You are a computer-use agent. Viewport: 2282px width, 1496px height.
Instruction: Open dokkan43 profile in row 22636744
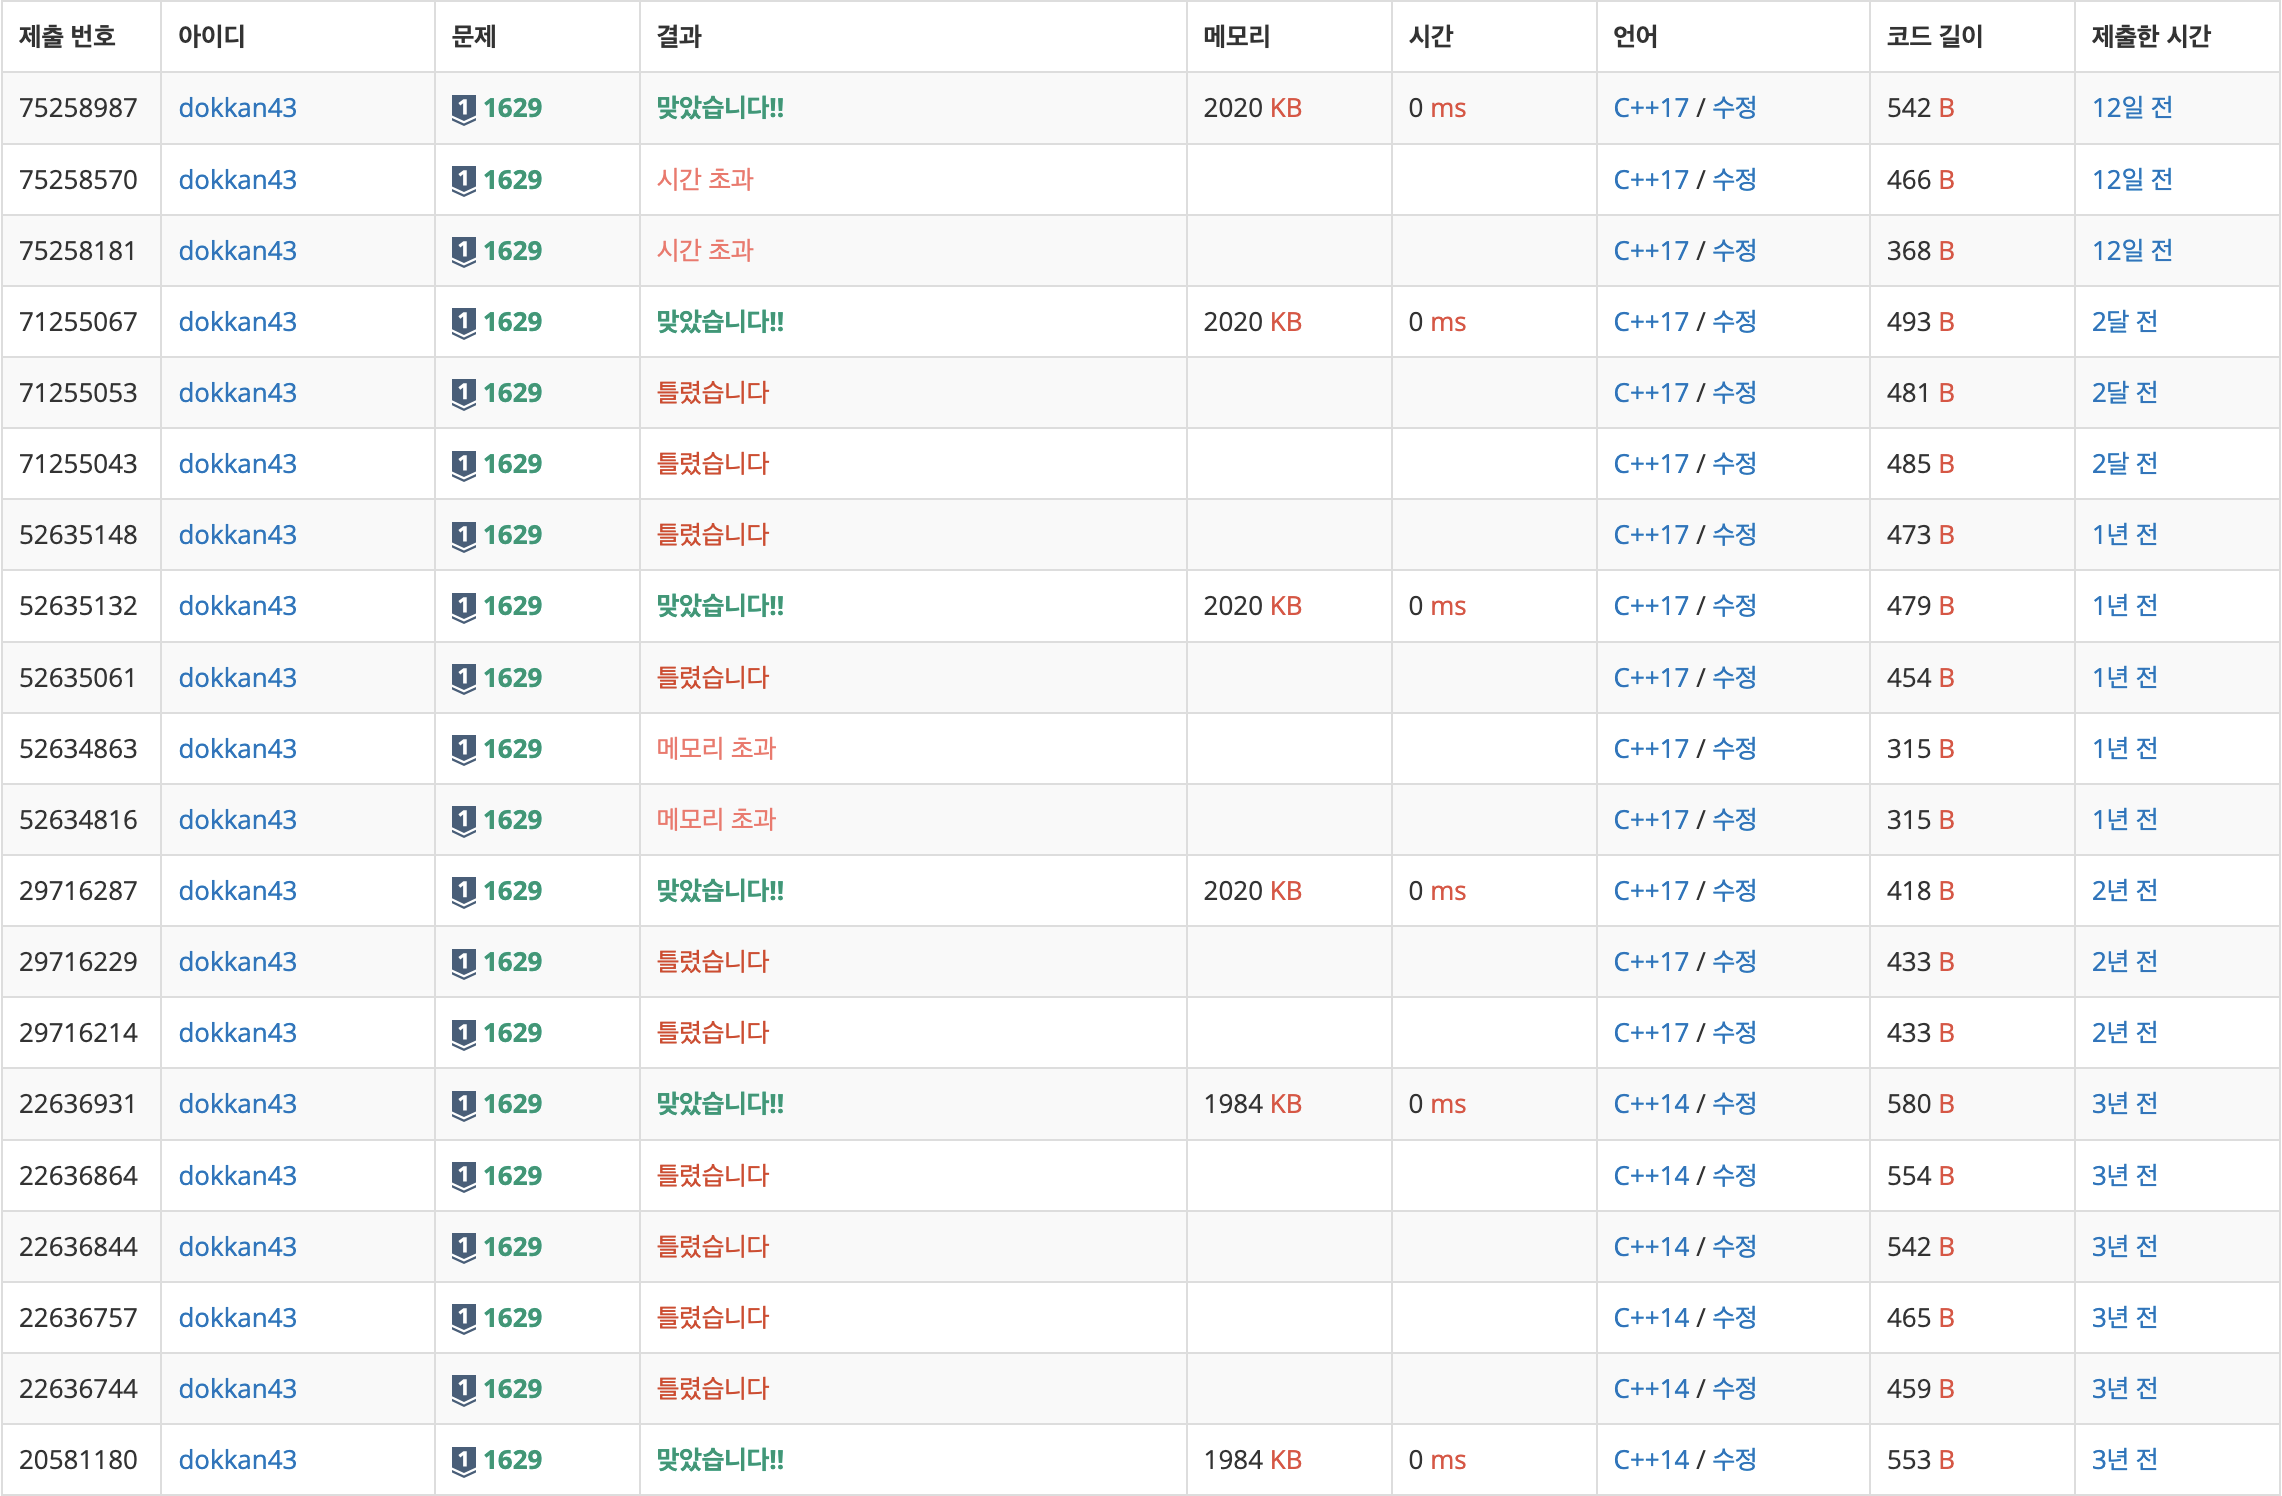pyautogui.click(x=237, y=1389)
